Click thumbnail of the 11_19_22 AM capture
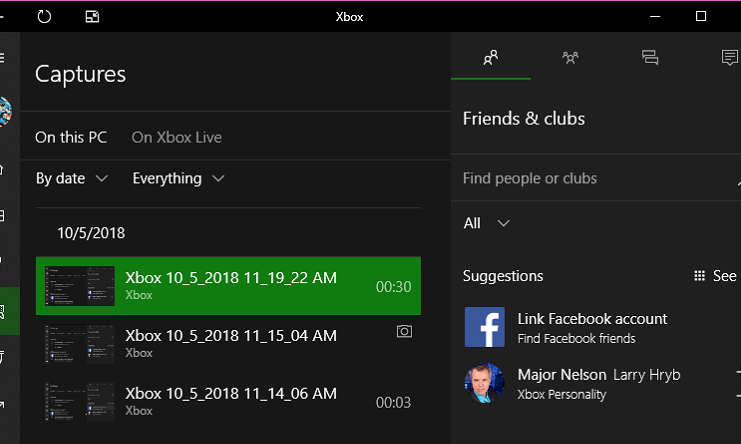 79,286
